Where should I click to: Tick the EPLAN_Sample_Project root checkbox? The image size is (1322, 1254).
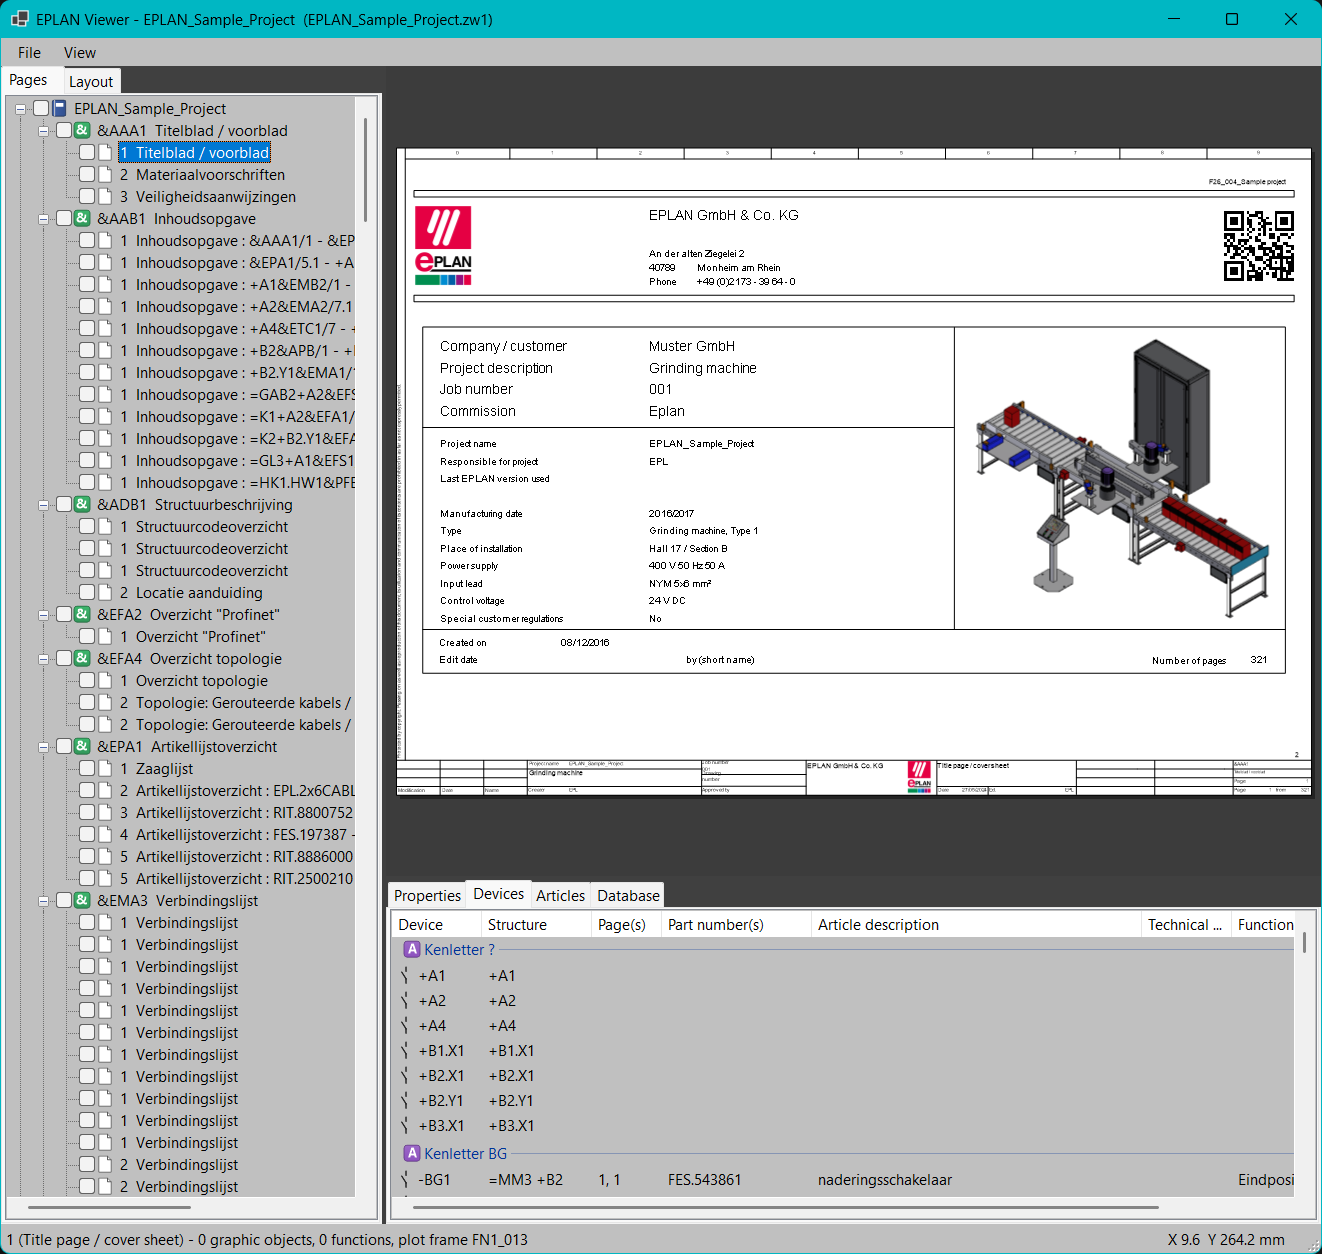tap(41, 108)
